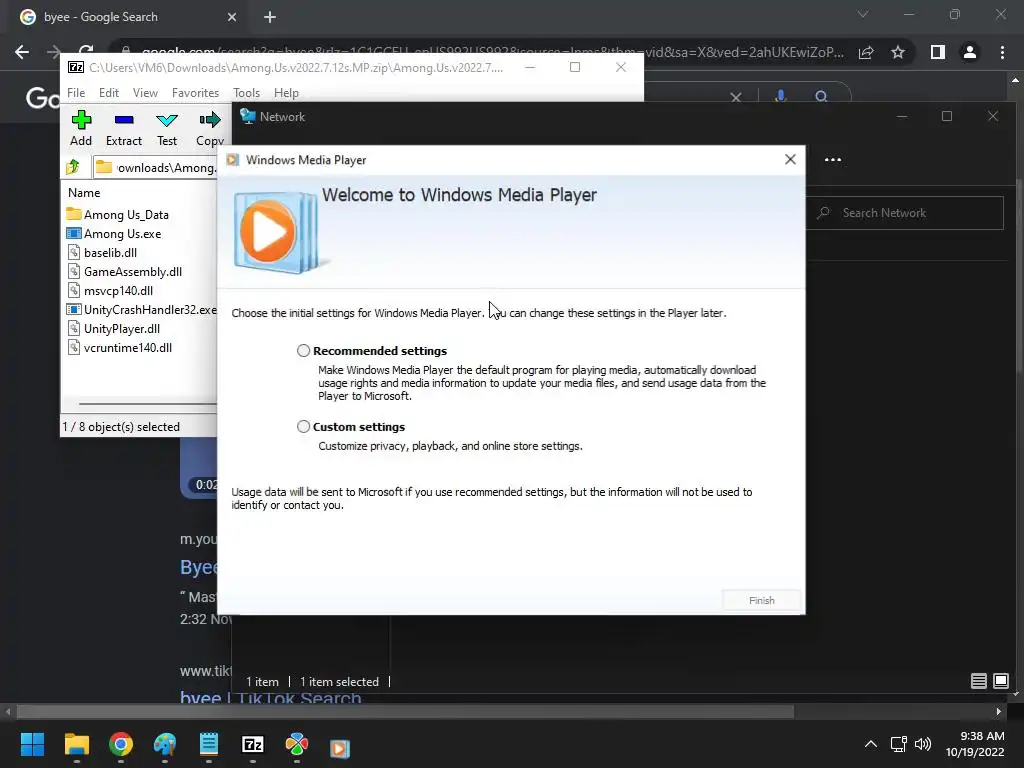Open the Paint app from the taskbar
The width and height of the screenshot is (1024, 768).
165,744
